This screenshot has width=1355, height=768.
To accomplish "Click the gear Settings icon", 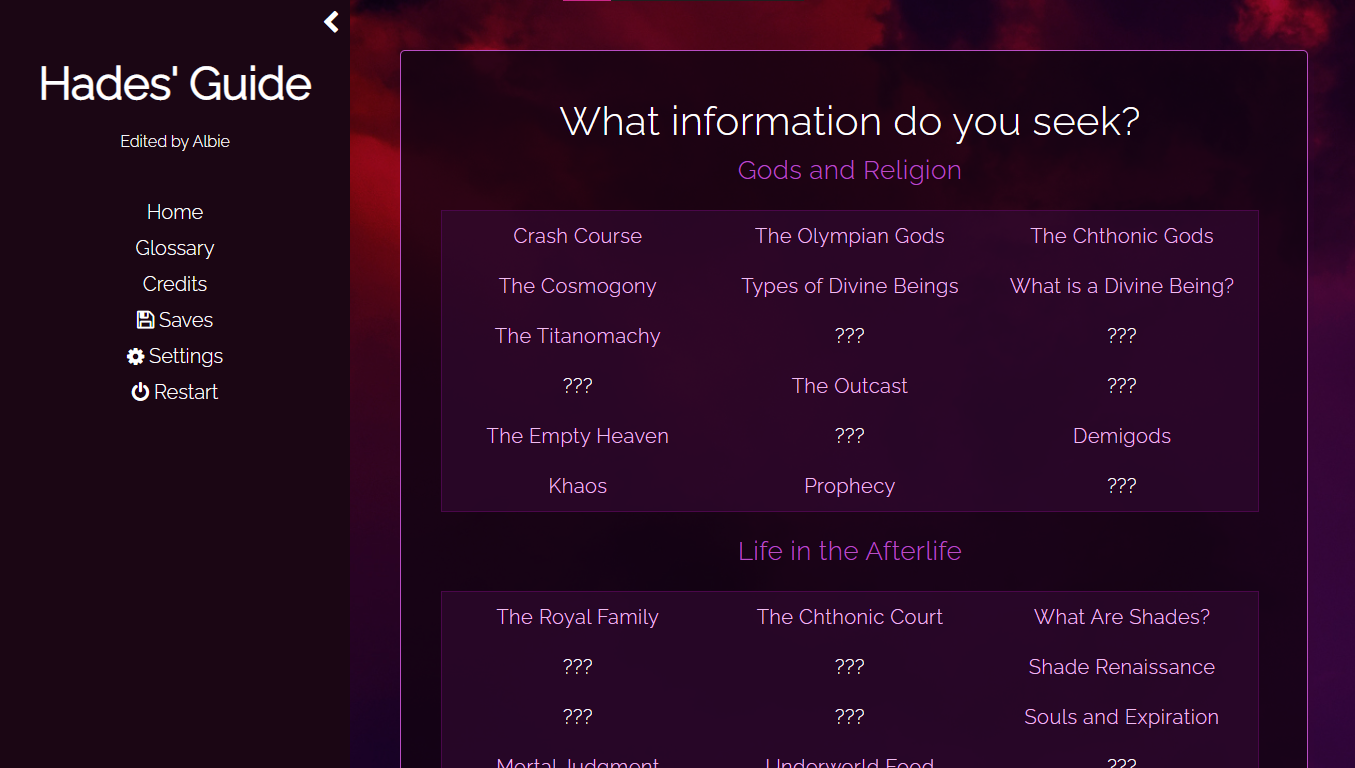I will click(136, 356).
